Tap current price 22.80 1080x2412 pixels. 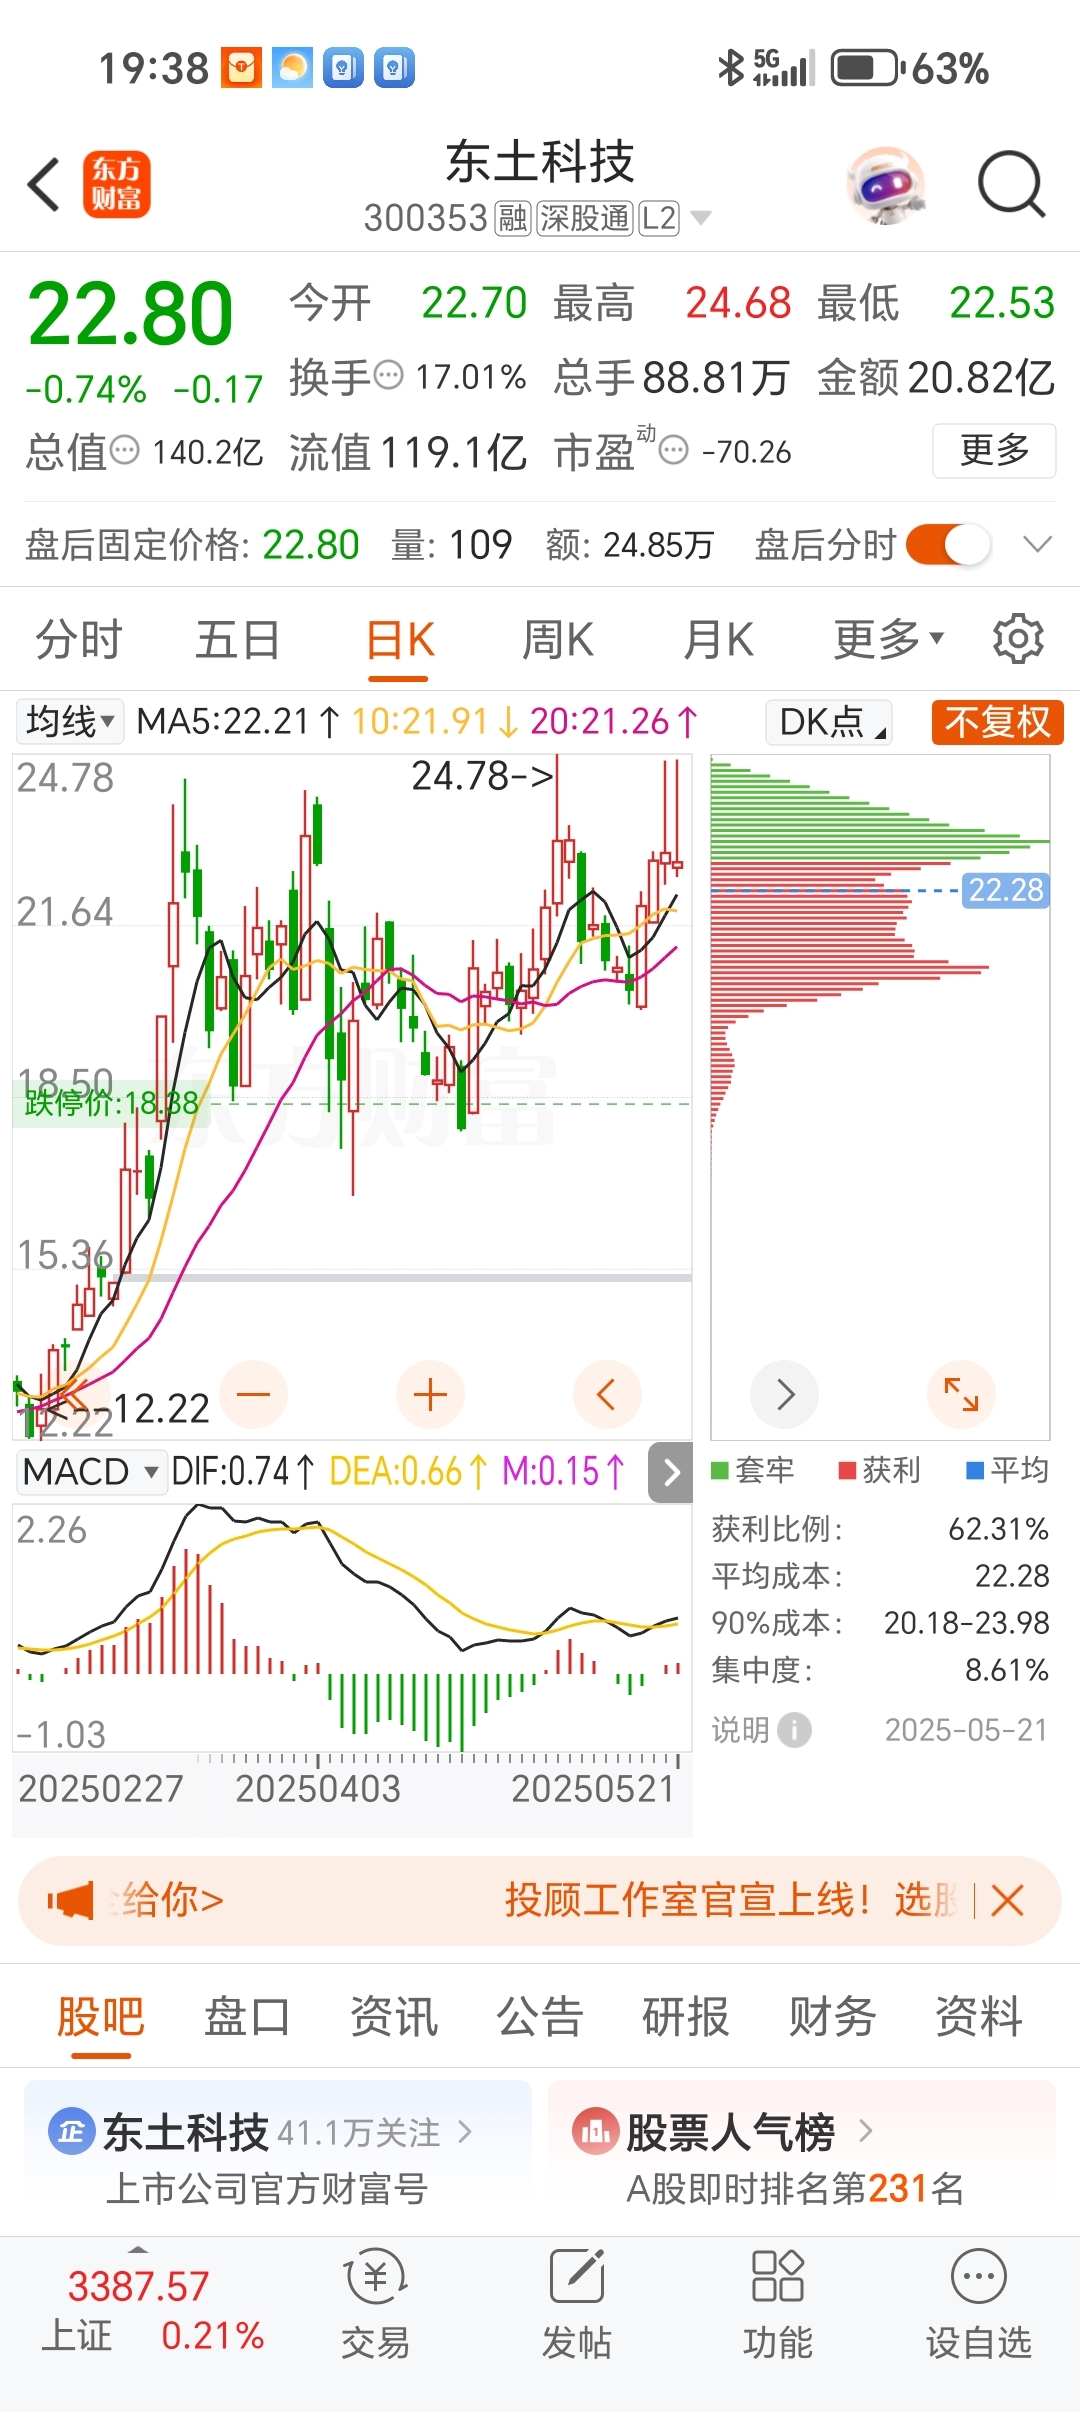point(130,314)
